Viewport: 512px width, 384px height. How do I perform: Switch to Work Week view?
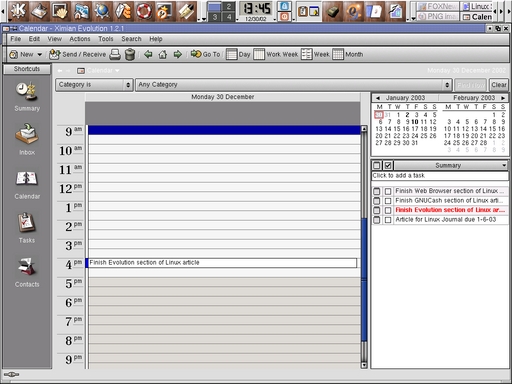click(x=276, y=54)
